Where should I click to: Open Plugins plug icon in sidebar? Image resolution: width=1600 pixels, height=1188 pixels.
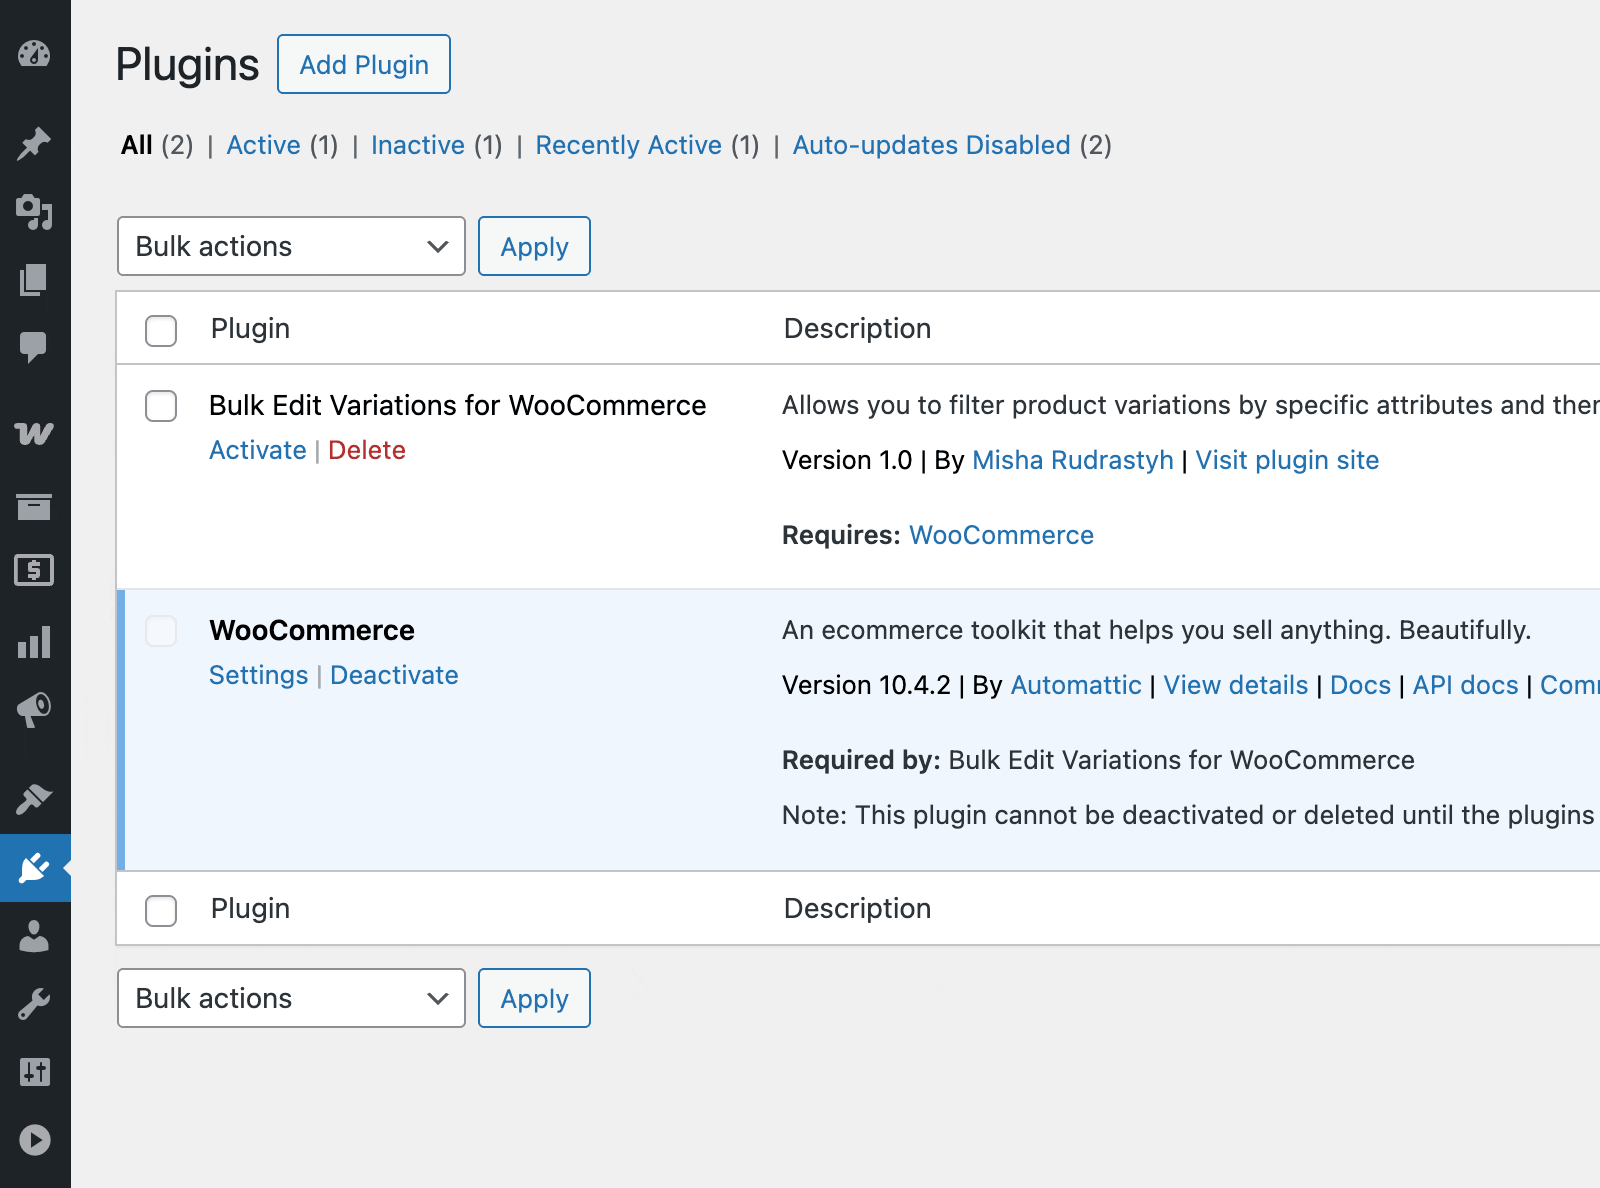click(34, 868)
